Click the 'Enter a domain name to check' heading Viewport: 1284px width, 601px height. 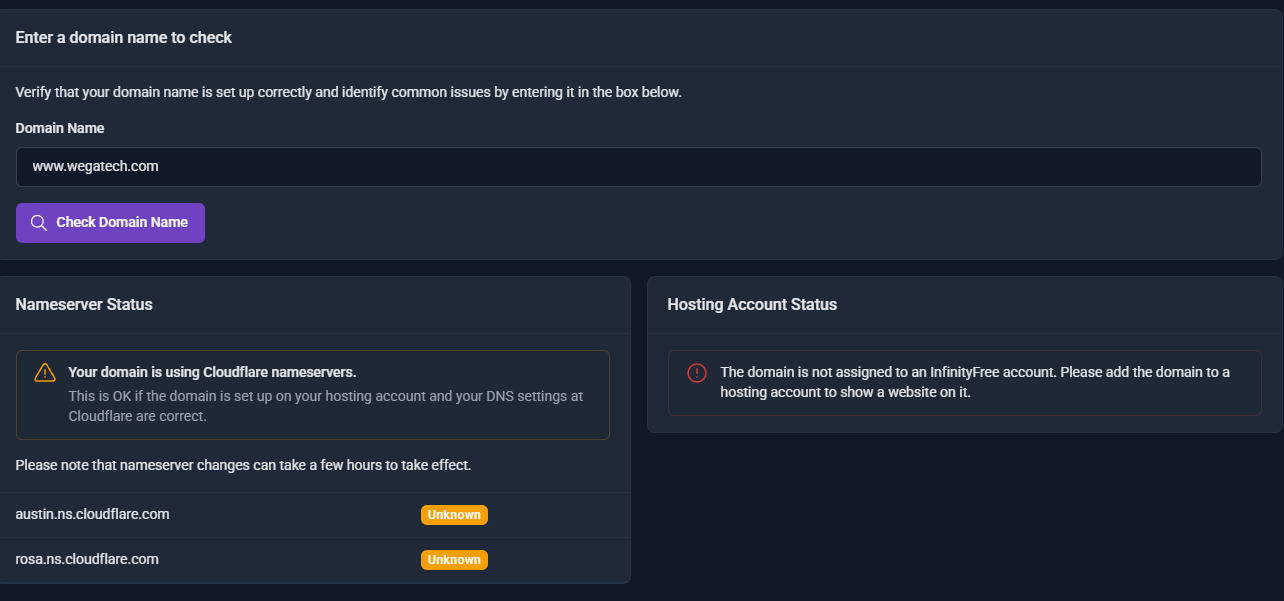(x=124, y=37)
